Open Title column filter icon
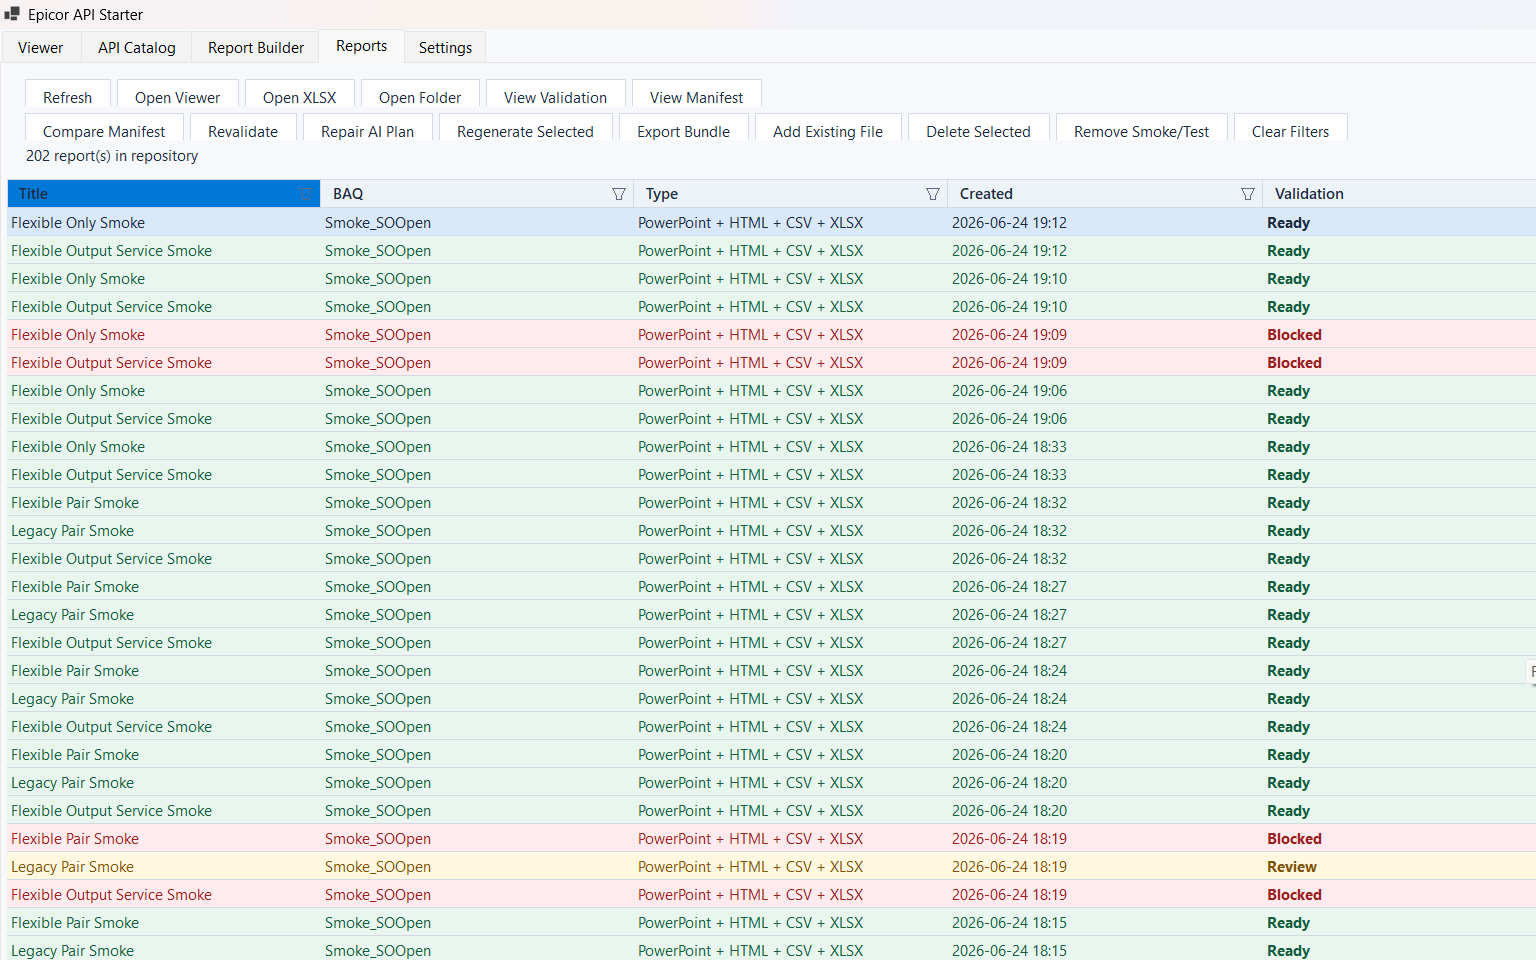 tap(306, 194)
